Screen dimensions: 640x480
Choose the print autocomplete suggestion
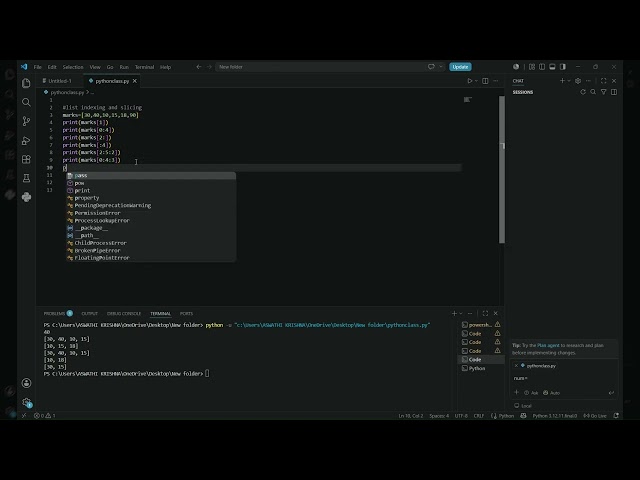point(151,191)
